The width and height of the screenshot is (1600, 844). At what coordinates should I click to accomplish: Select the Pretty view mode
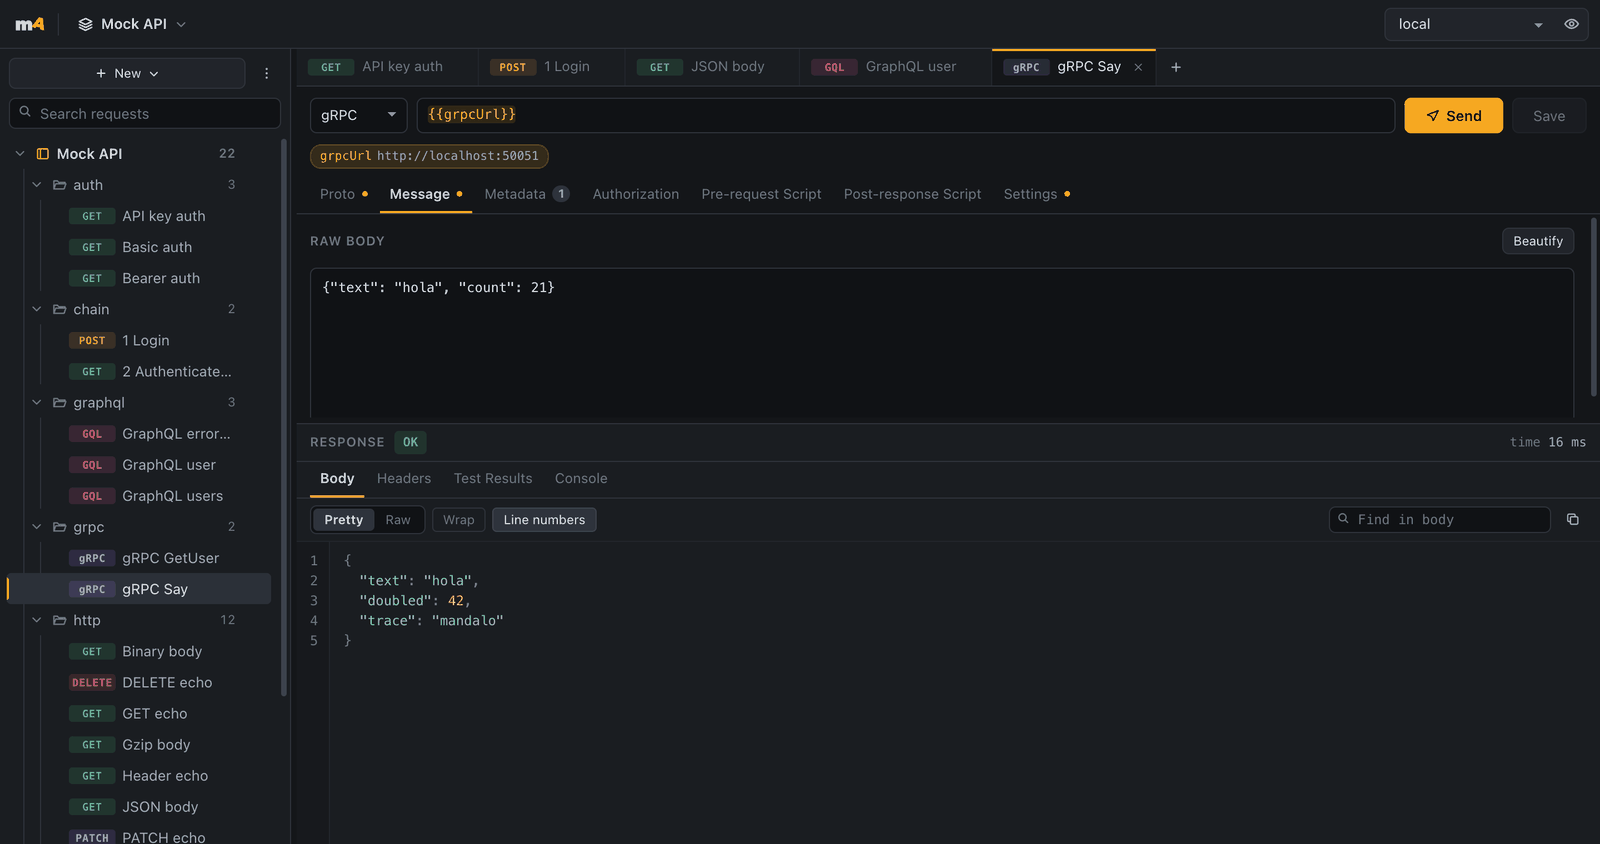[343, 520]
